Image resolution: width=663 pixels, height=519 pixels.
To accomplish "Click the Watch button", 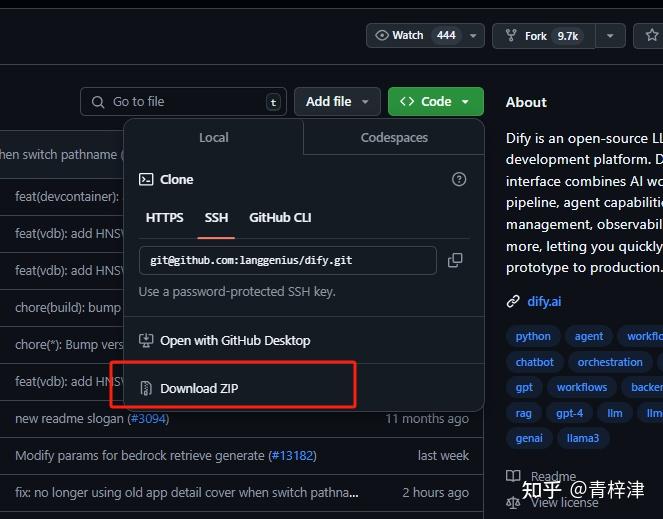I will tap(425, 36).
